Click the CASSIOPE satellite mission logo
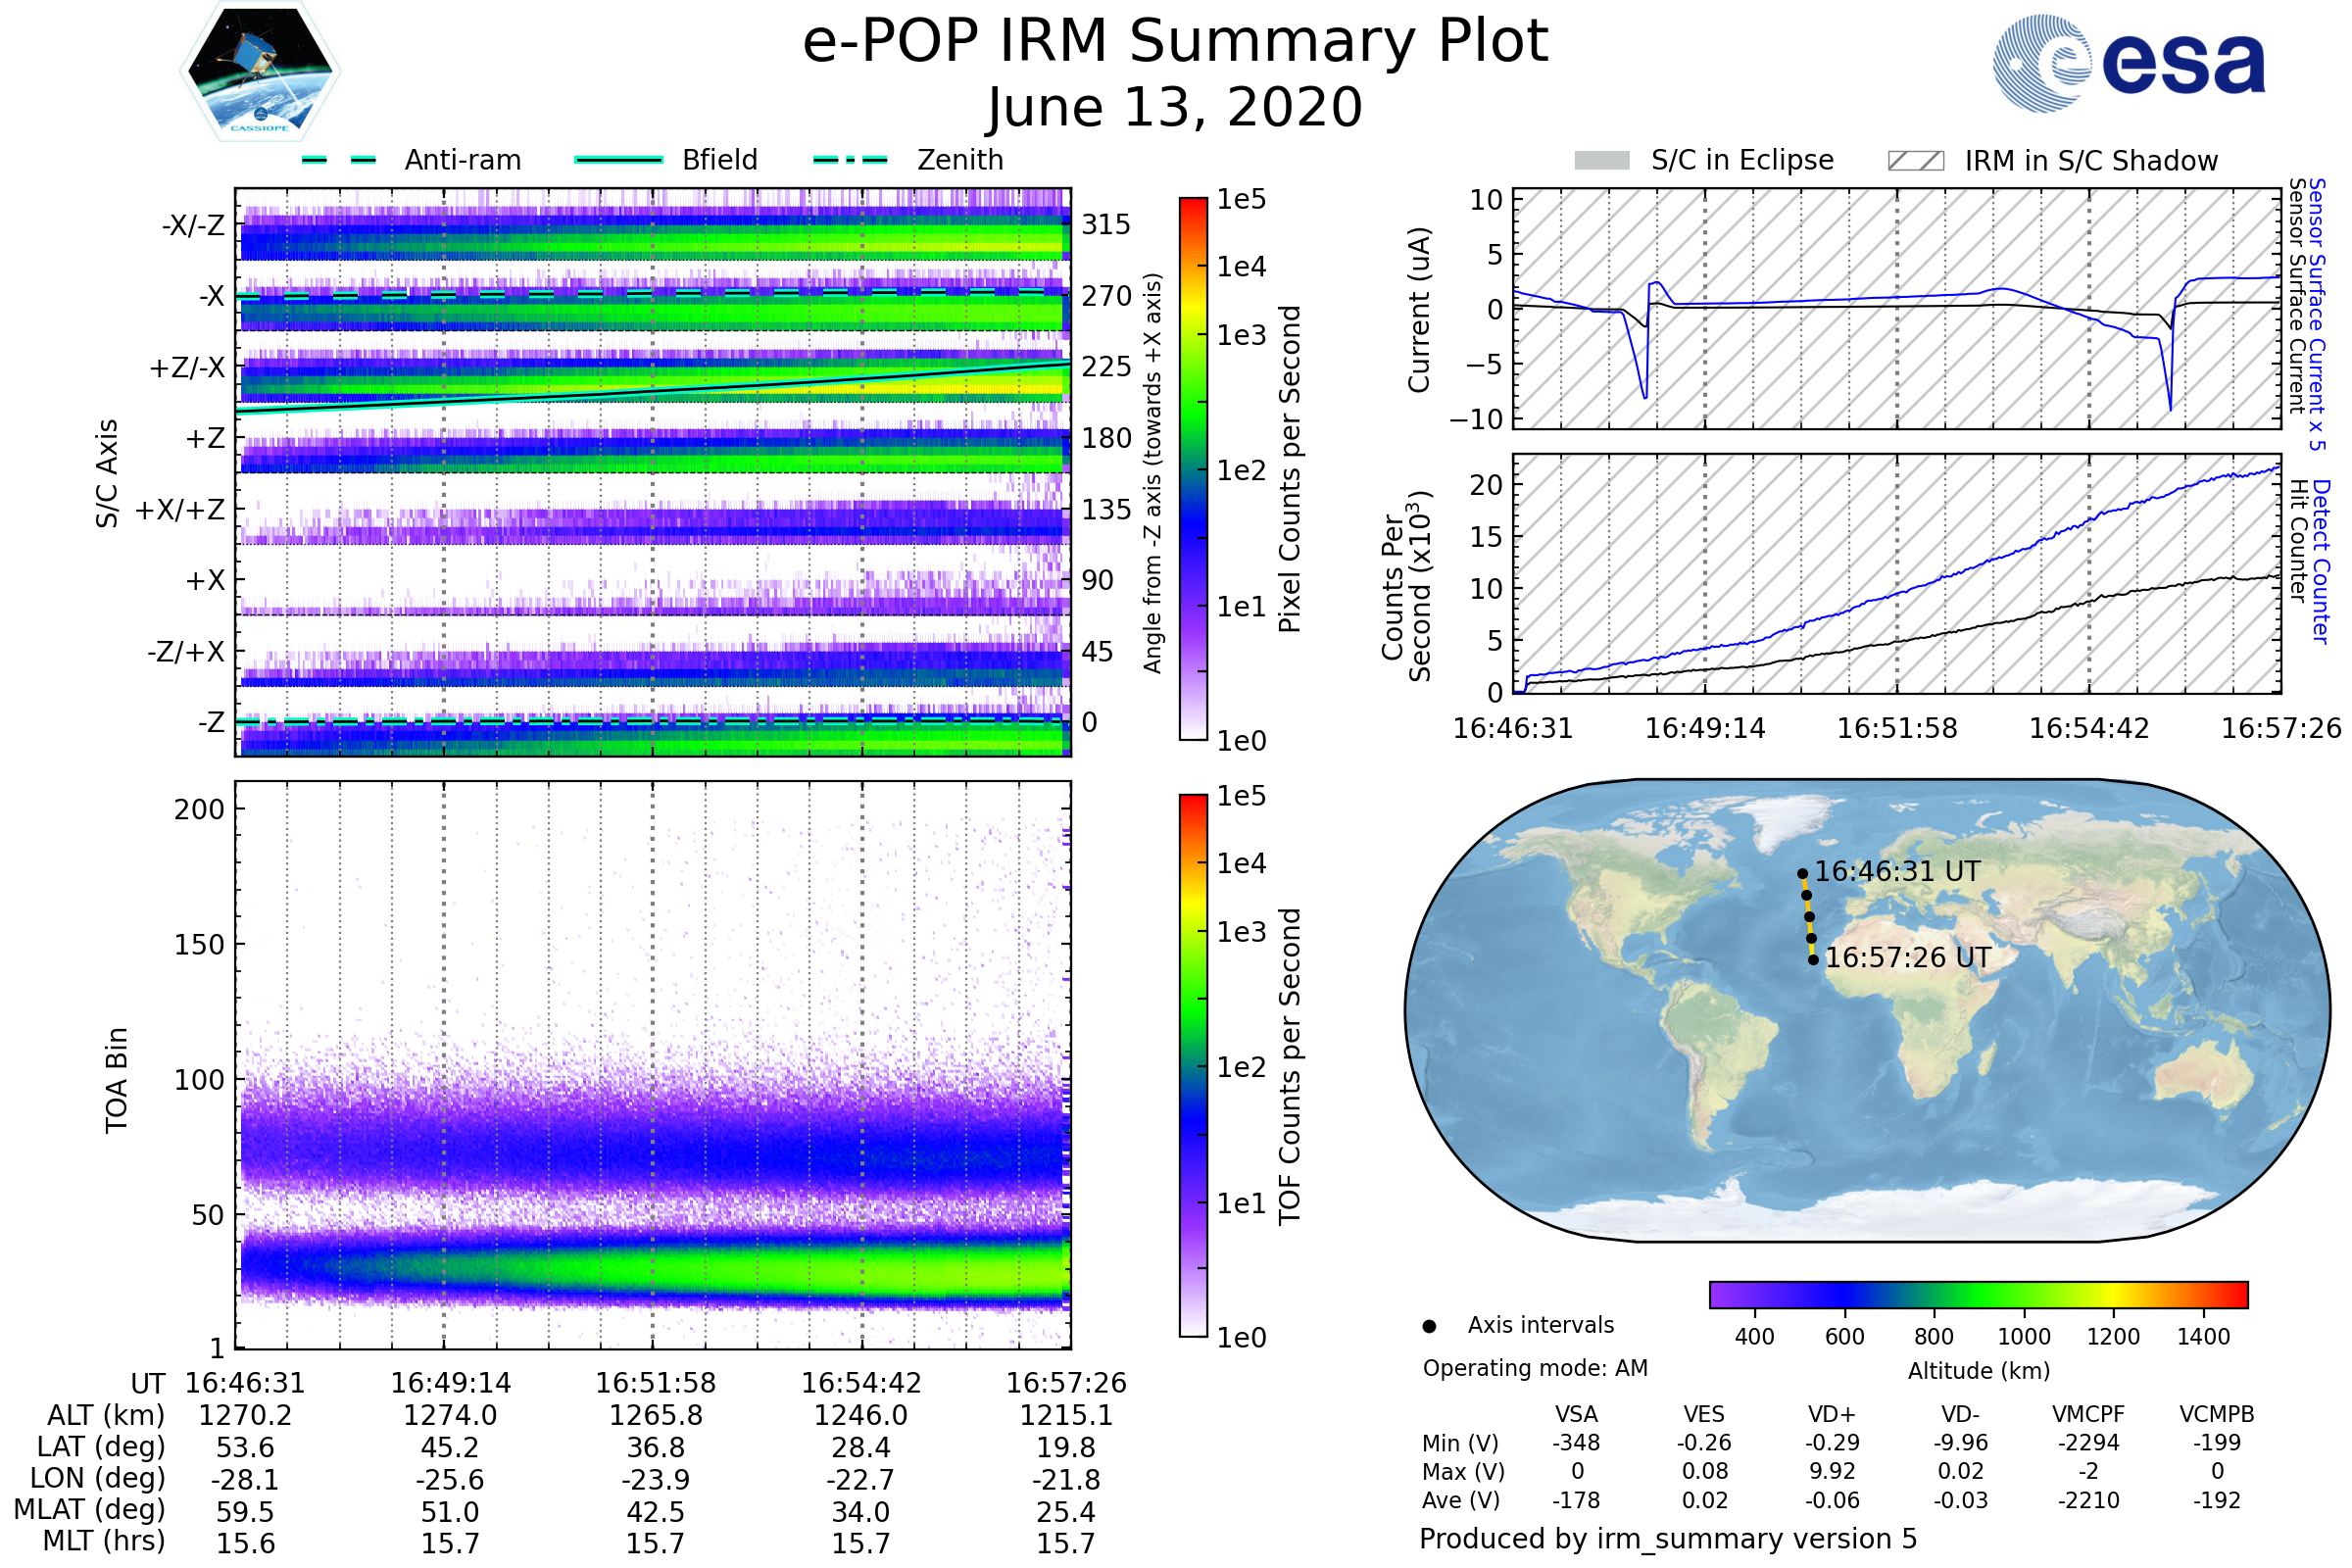Image resolution: width=2352 pixels, height=1568 pixels. click(x=260, y=72)
